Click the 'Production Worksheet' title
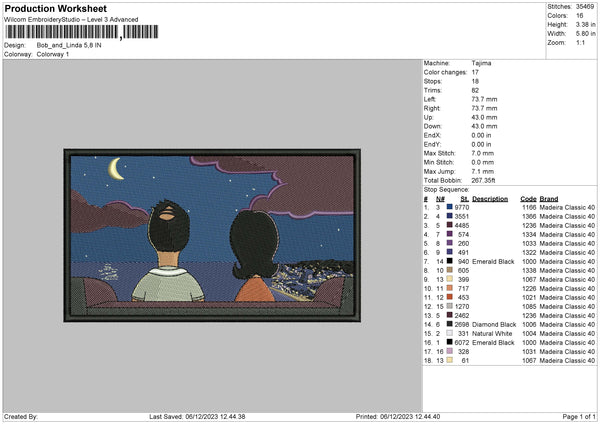Screen dimensions: 600x424 [x=56, y=8]
